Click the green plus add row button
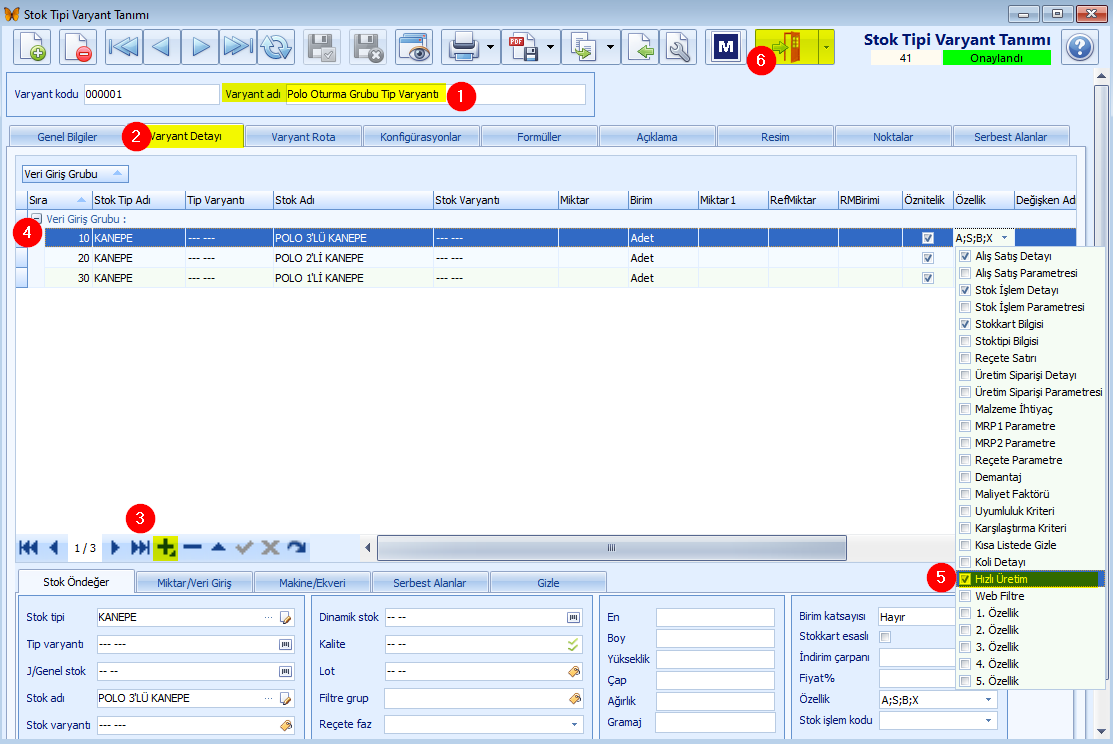The width and height of the screenshot is (1113, 744). click(165, 547)
